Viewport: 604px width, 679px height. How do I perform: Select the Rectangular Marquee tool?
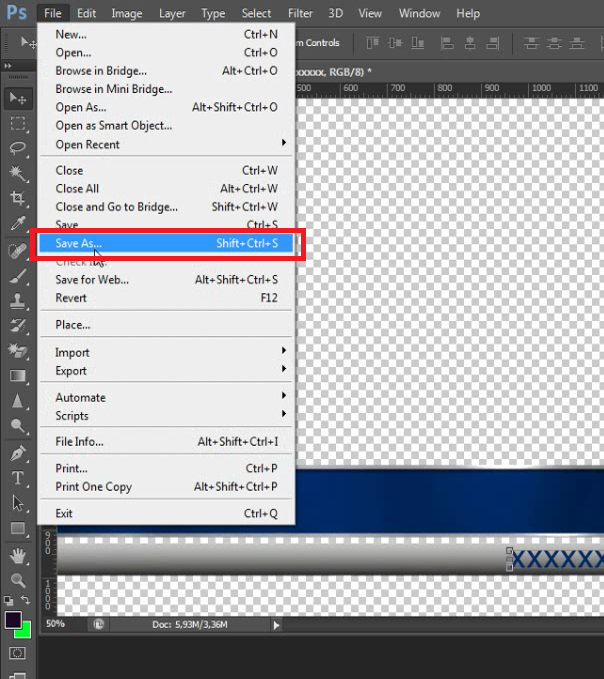18,124
